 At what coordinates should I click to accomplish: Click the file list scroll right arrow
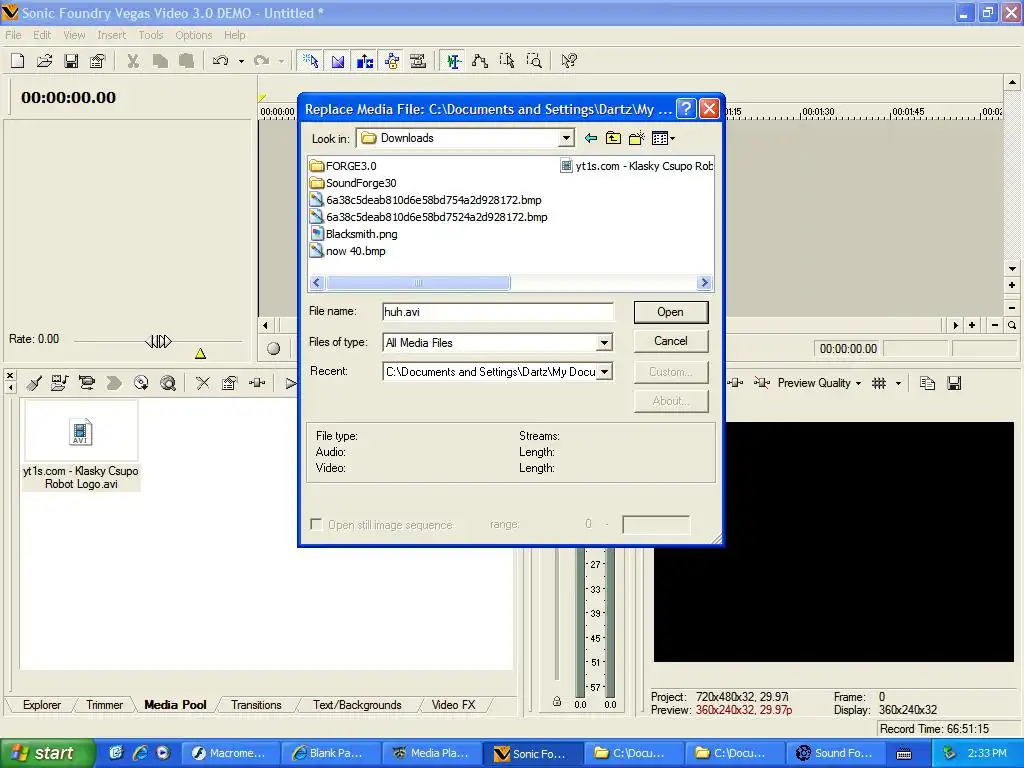[704, 283]
